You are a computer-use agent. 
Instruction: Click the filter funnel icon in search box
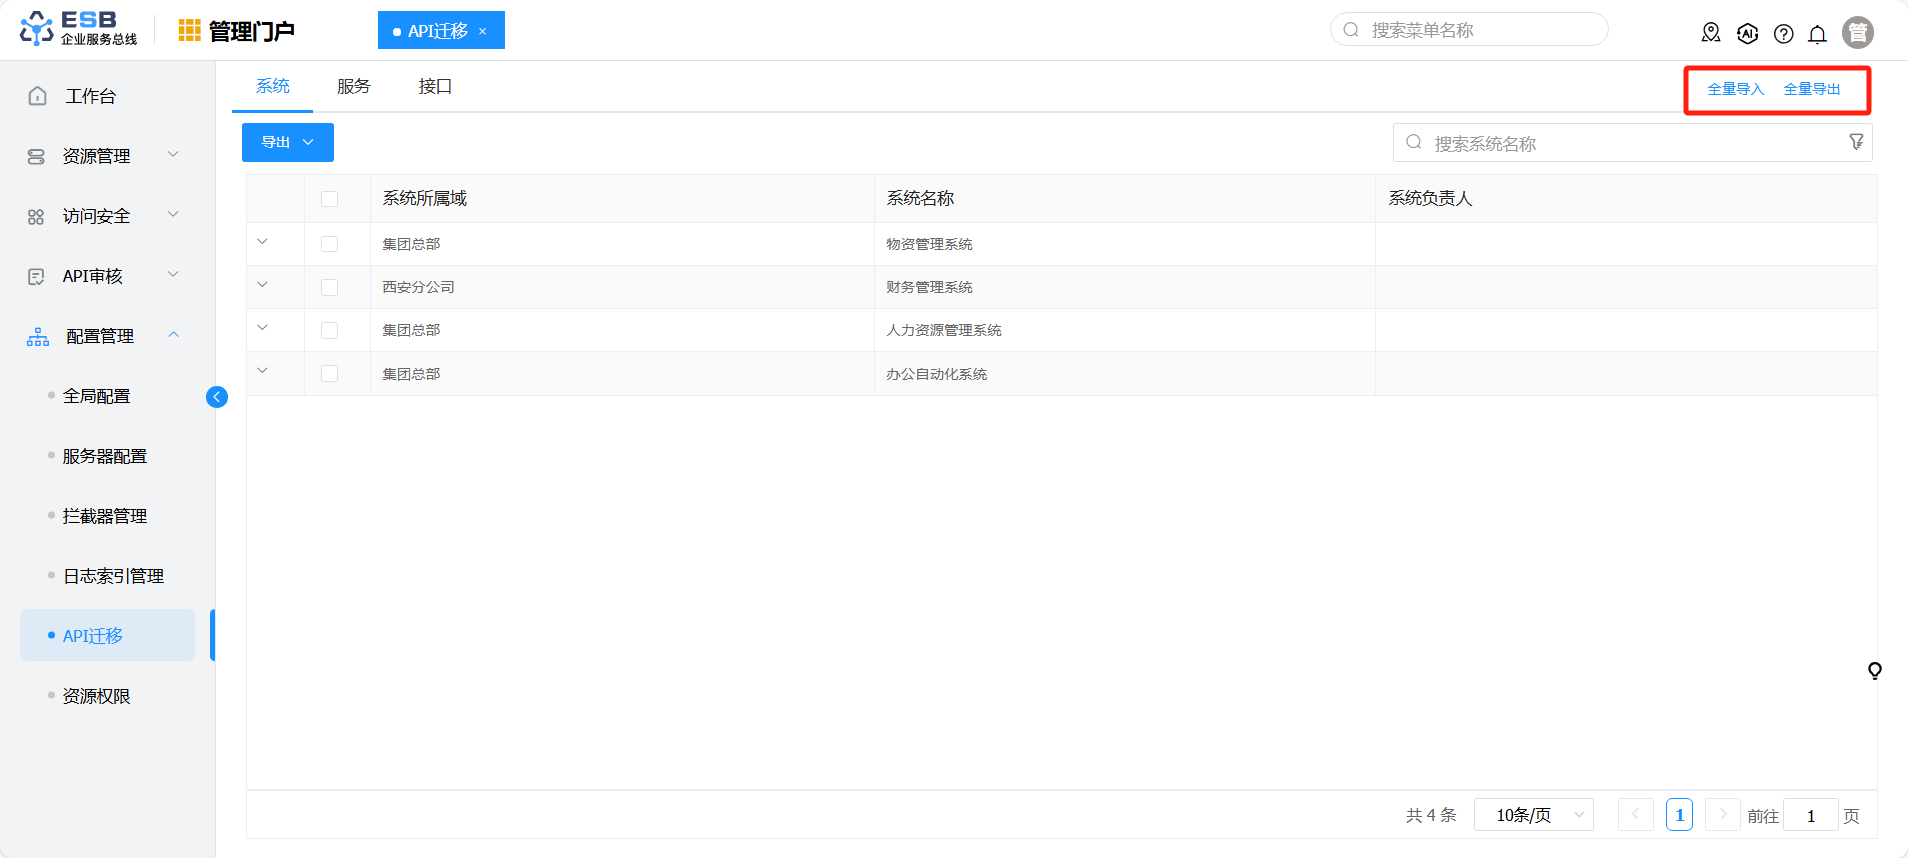tap(1856, 142)
